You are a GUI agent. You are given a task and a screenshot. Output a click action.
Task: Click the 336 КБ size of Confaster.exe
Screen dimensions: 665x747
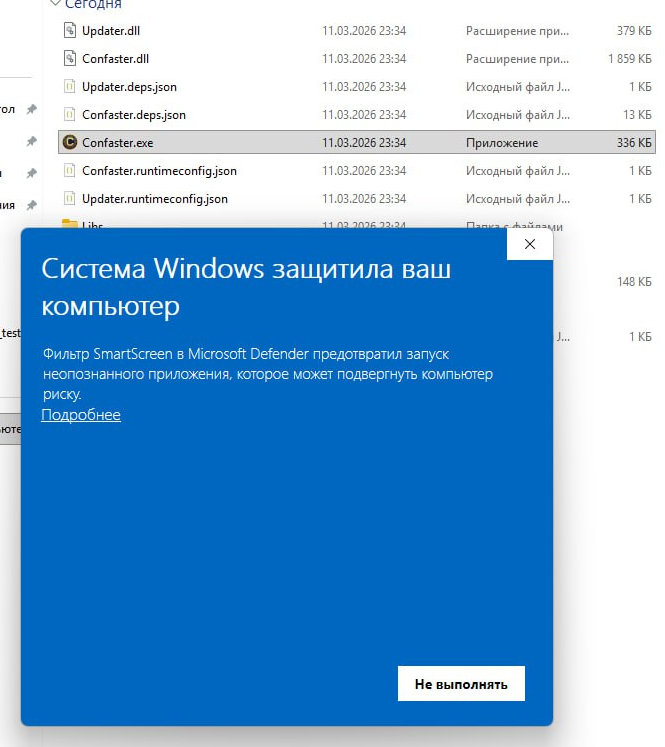(x=634, y=143)
